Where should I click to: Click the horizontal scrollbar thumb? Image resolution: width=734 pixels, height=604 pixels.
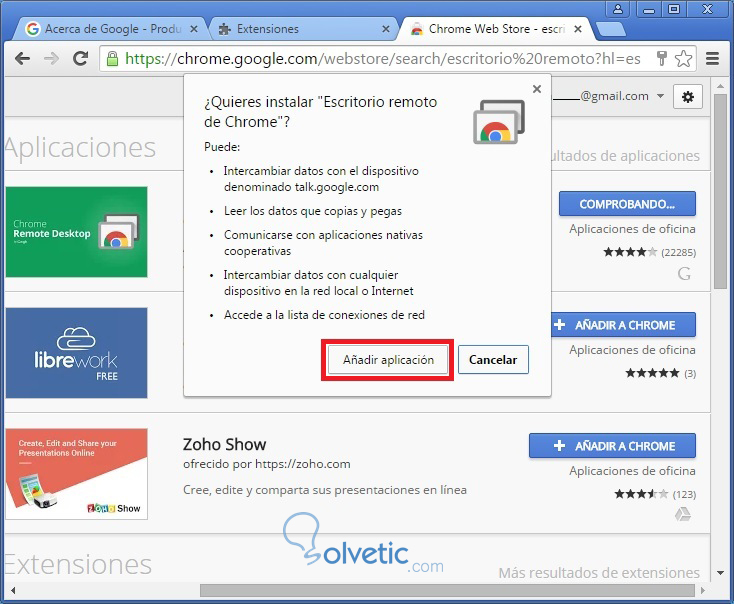pos(447,590)
